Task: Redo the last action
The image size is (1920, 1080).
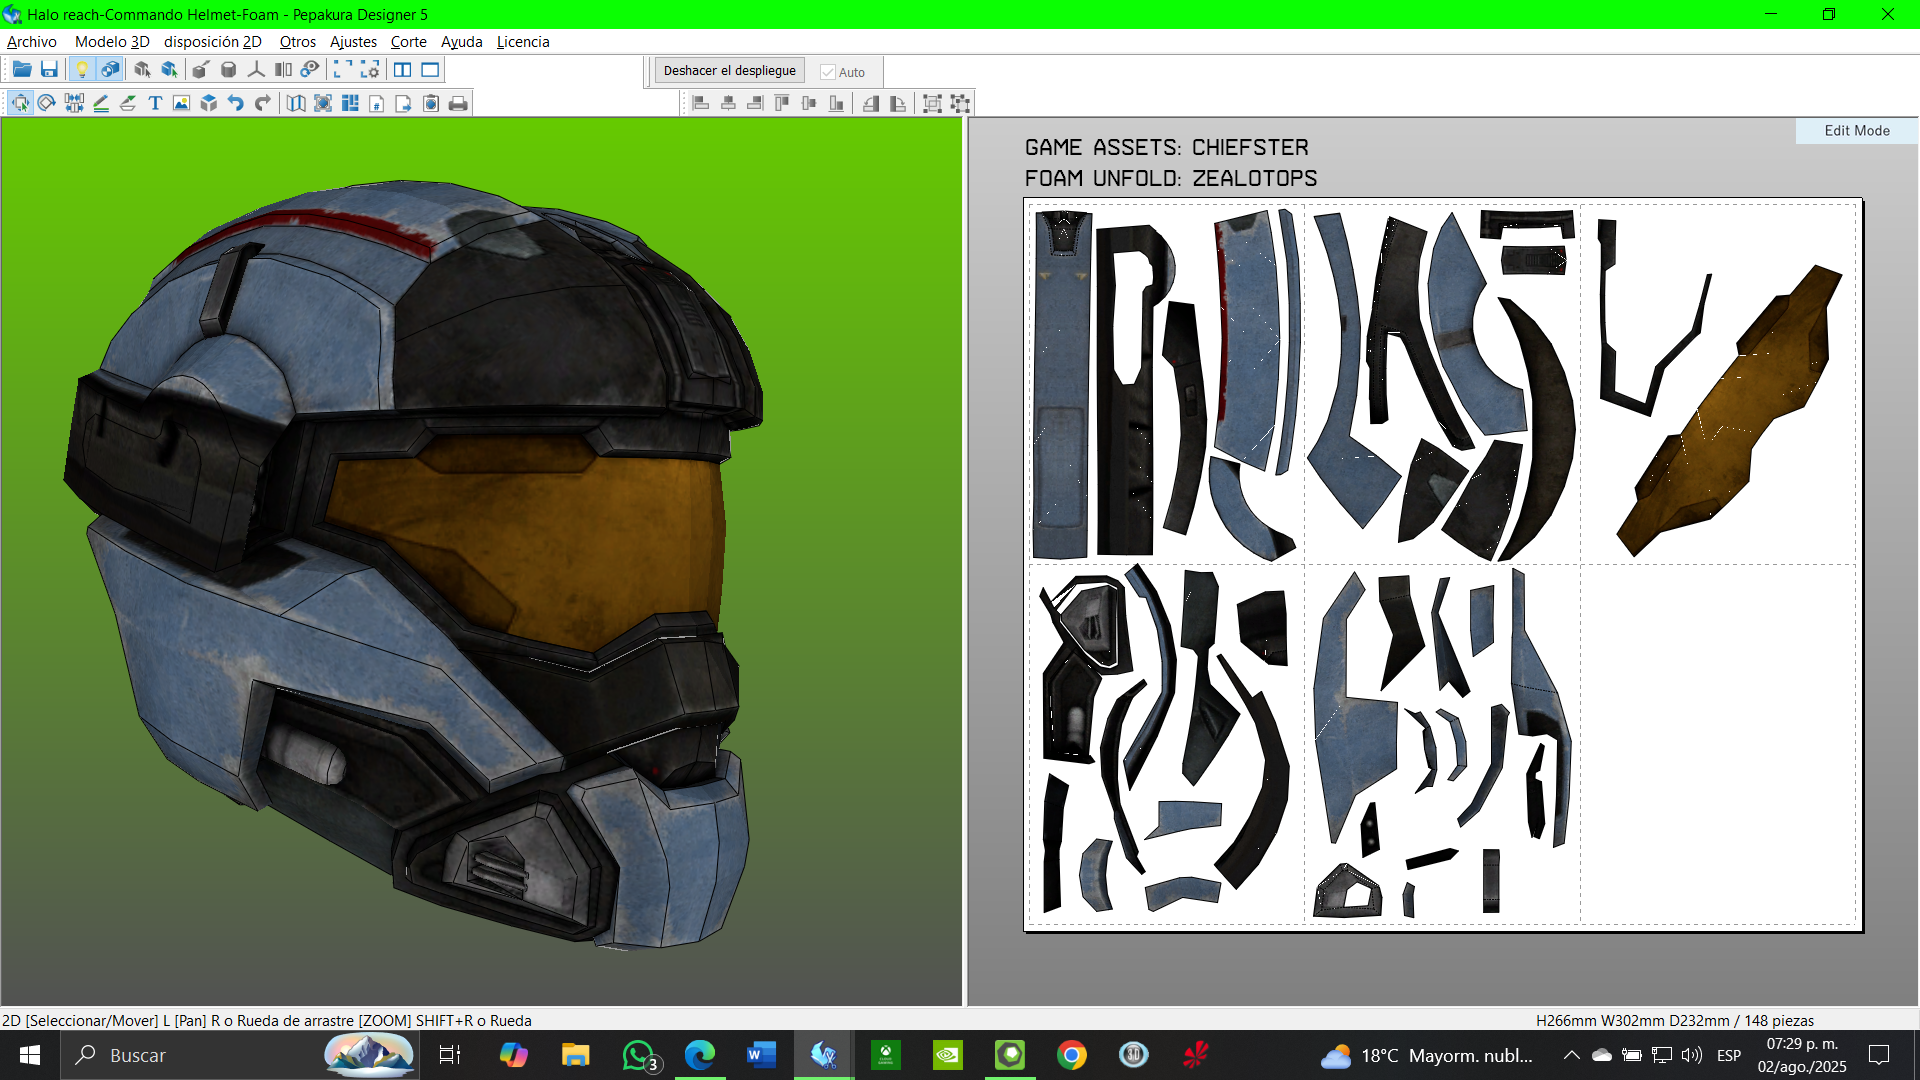Action: (262, 103)
